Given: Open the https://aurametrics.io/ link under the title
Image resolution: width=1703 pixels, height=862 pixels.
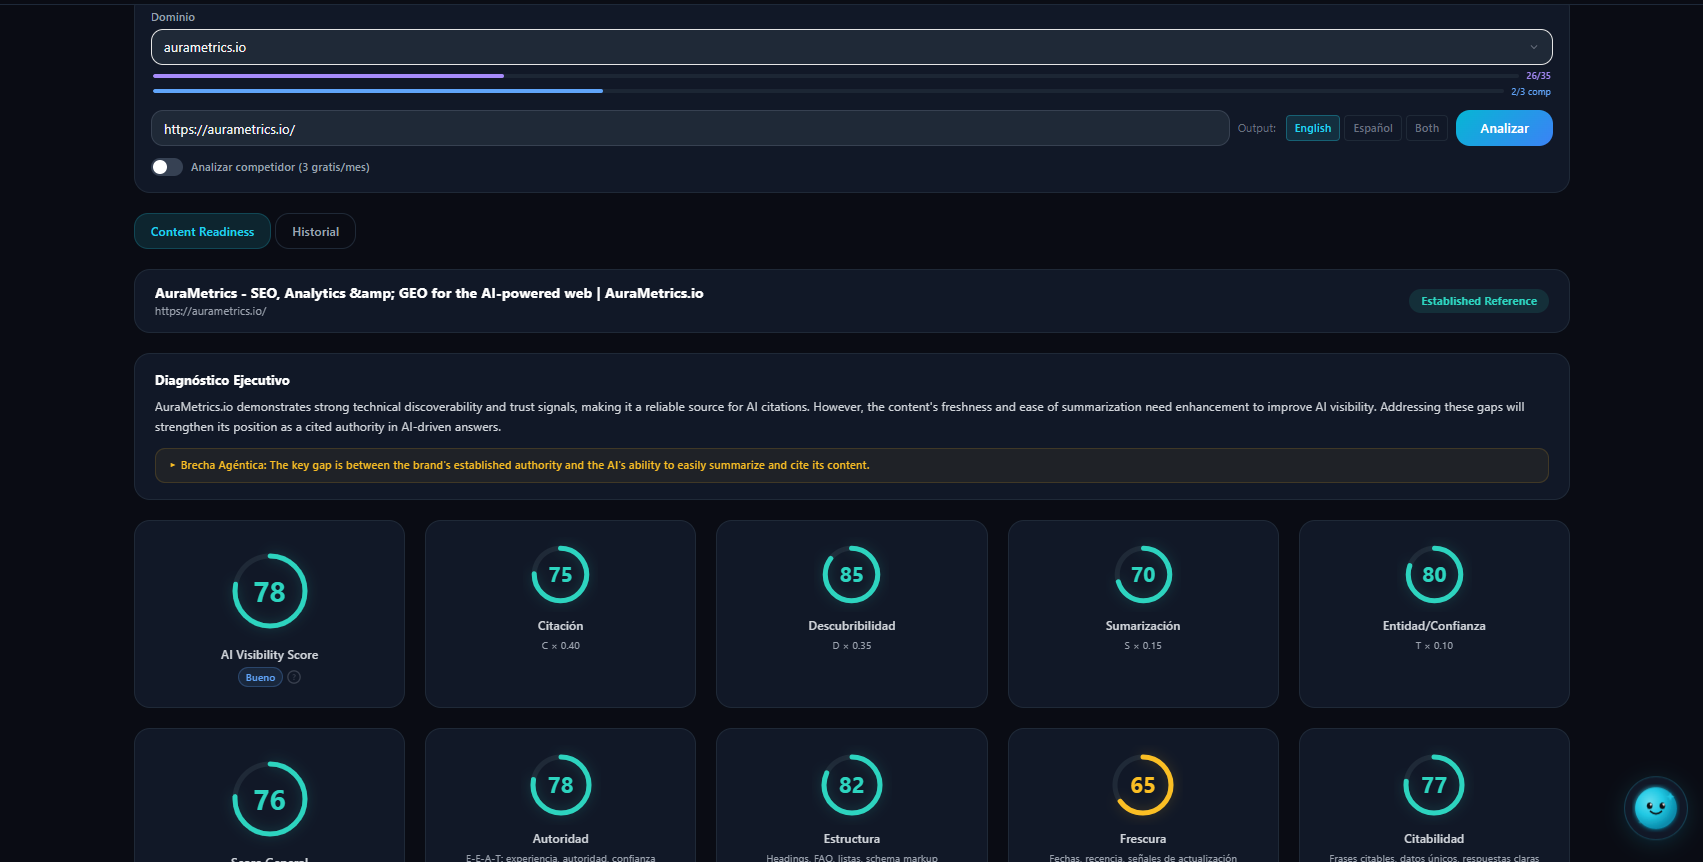Looking at the screenshot, I should pos(210,311).
